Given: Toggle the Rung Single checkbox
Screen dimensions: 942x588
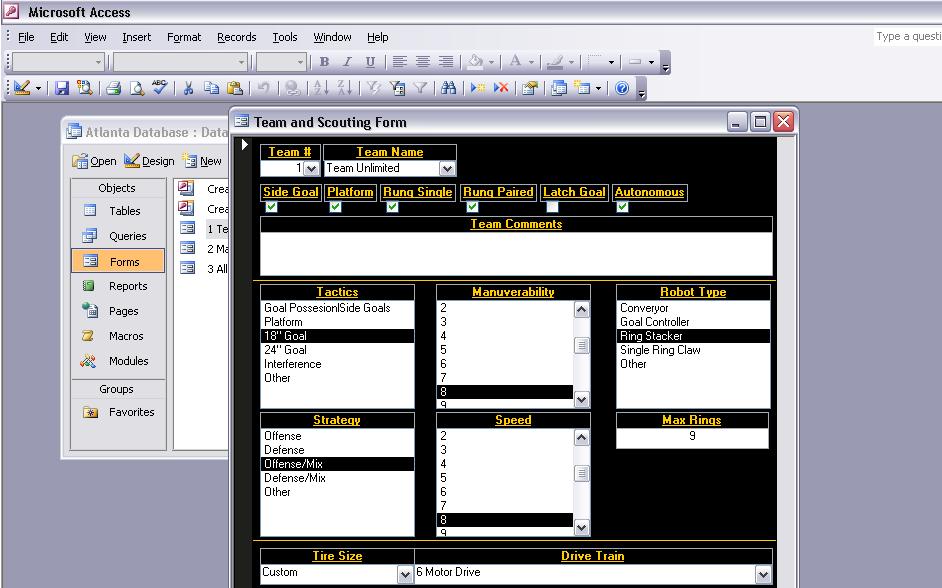Looking at the screenshot, I should point(392,207).
